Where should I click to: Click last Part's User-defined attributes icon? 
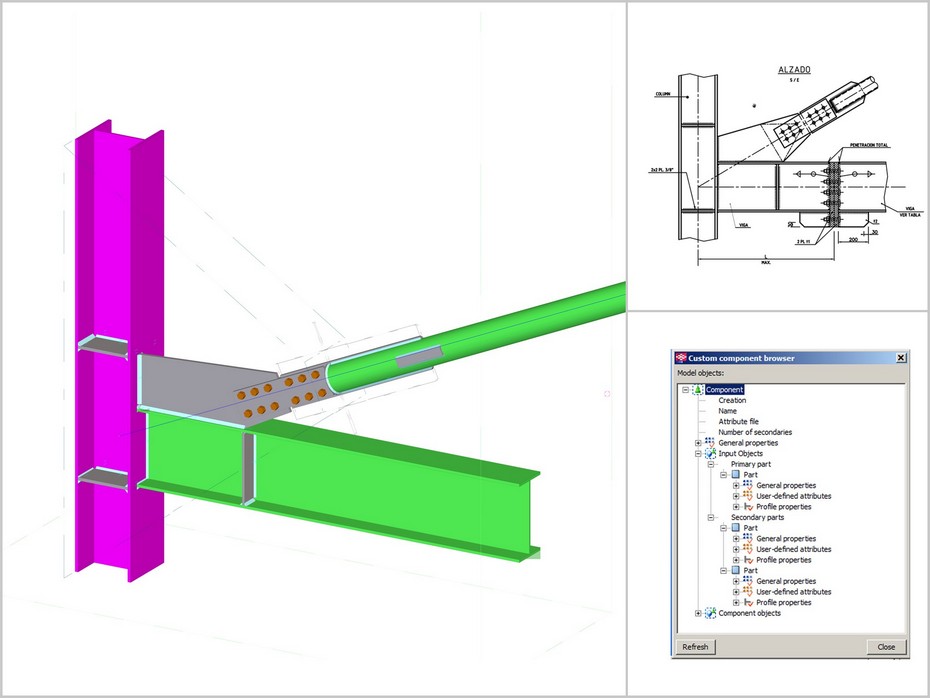tap(748, 592)
